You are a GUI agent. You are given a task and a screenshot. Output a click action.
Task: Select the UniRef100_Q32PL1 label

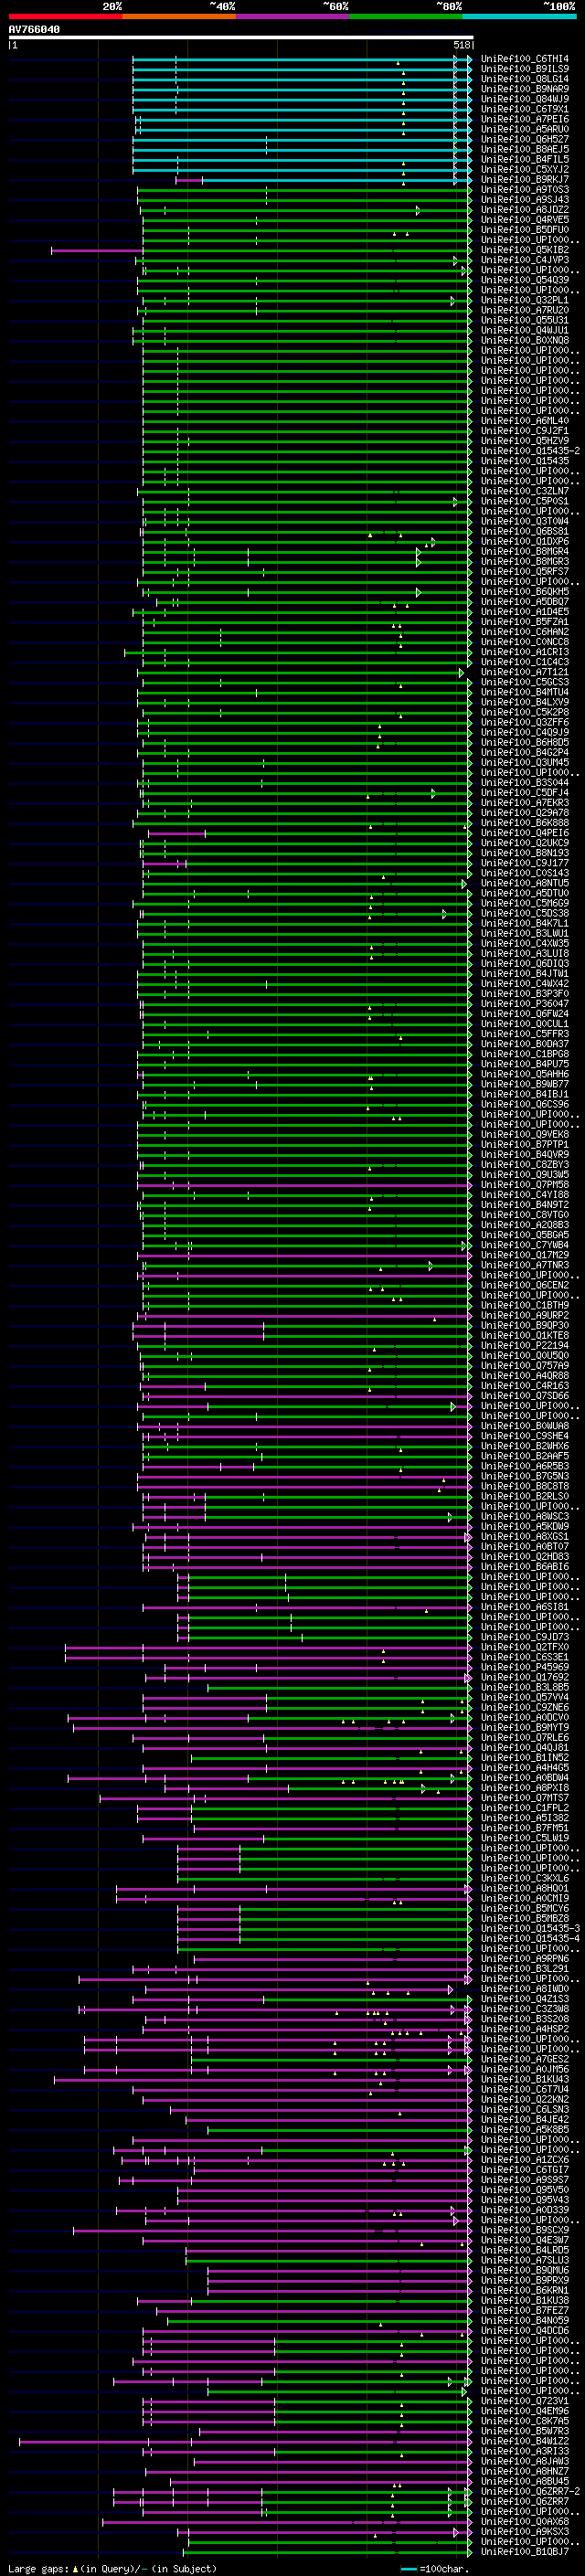point(525,300)
